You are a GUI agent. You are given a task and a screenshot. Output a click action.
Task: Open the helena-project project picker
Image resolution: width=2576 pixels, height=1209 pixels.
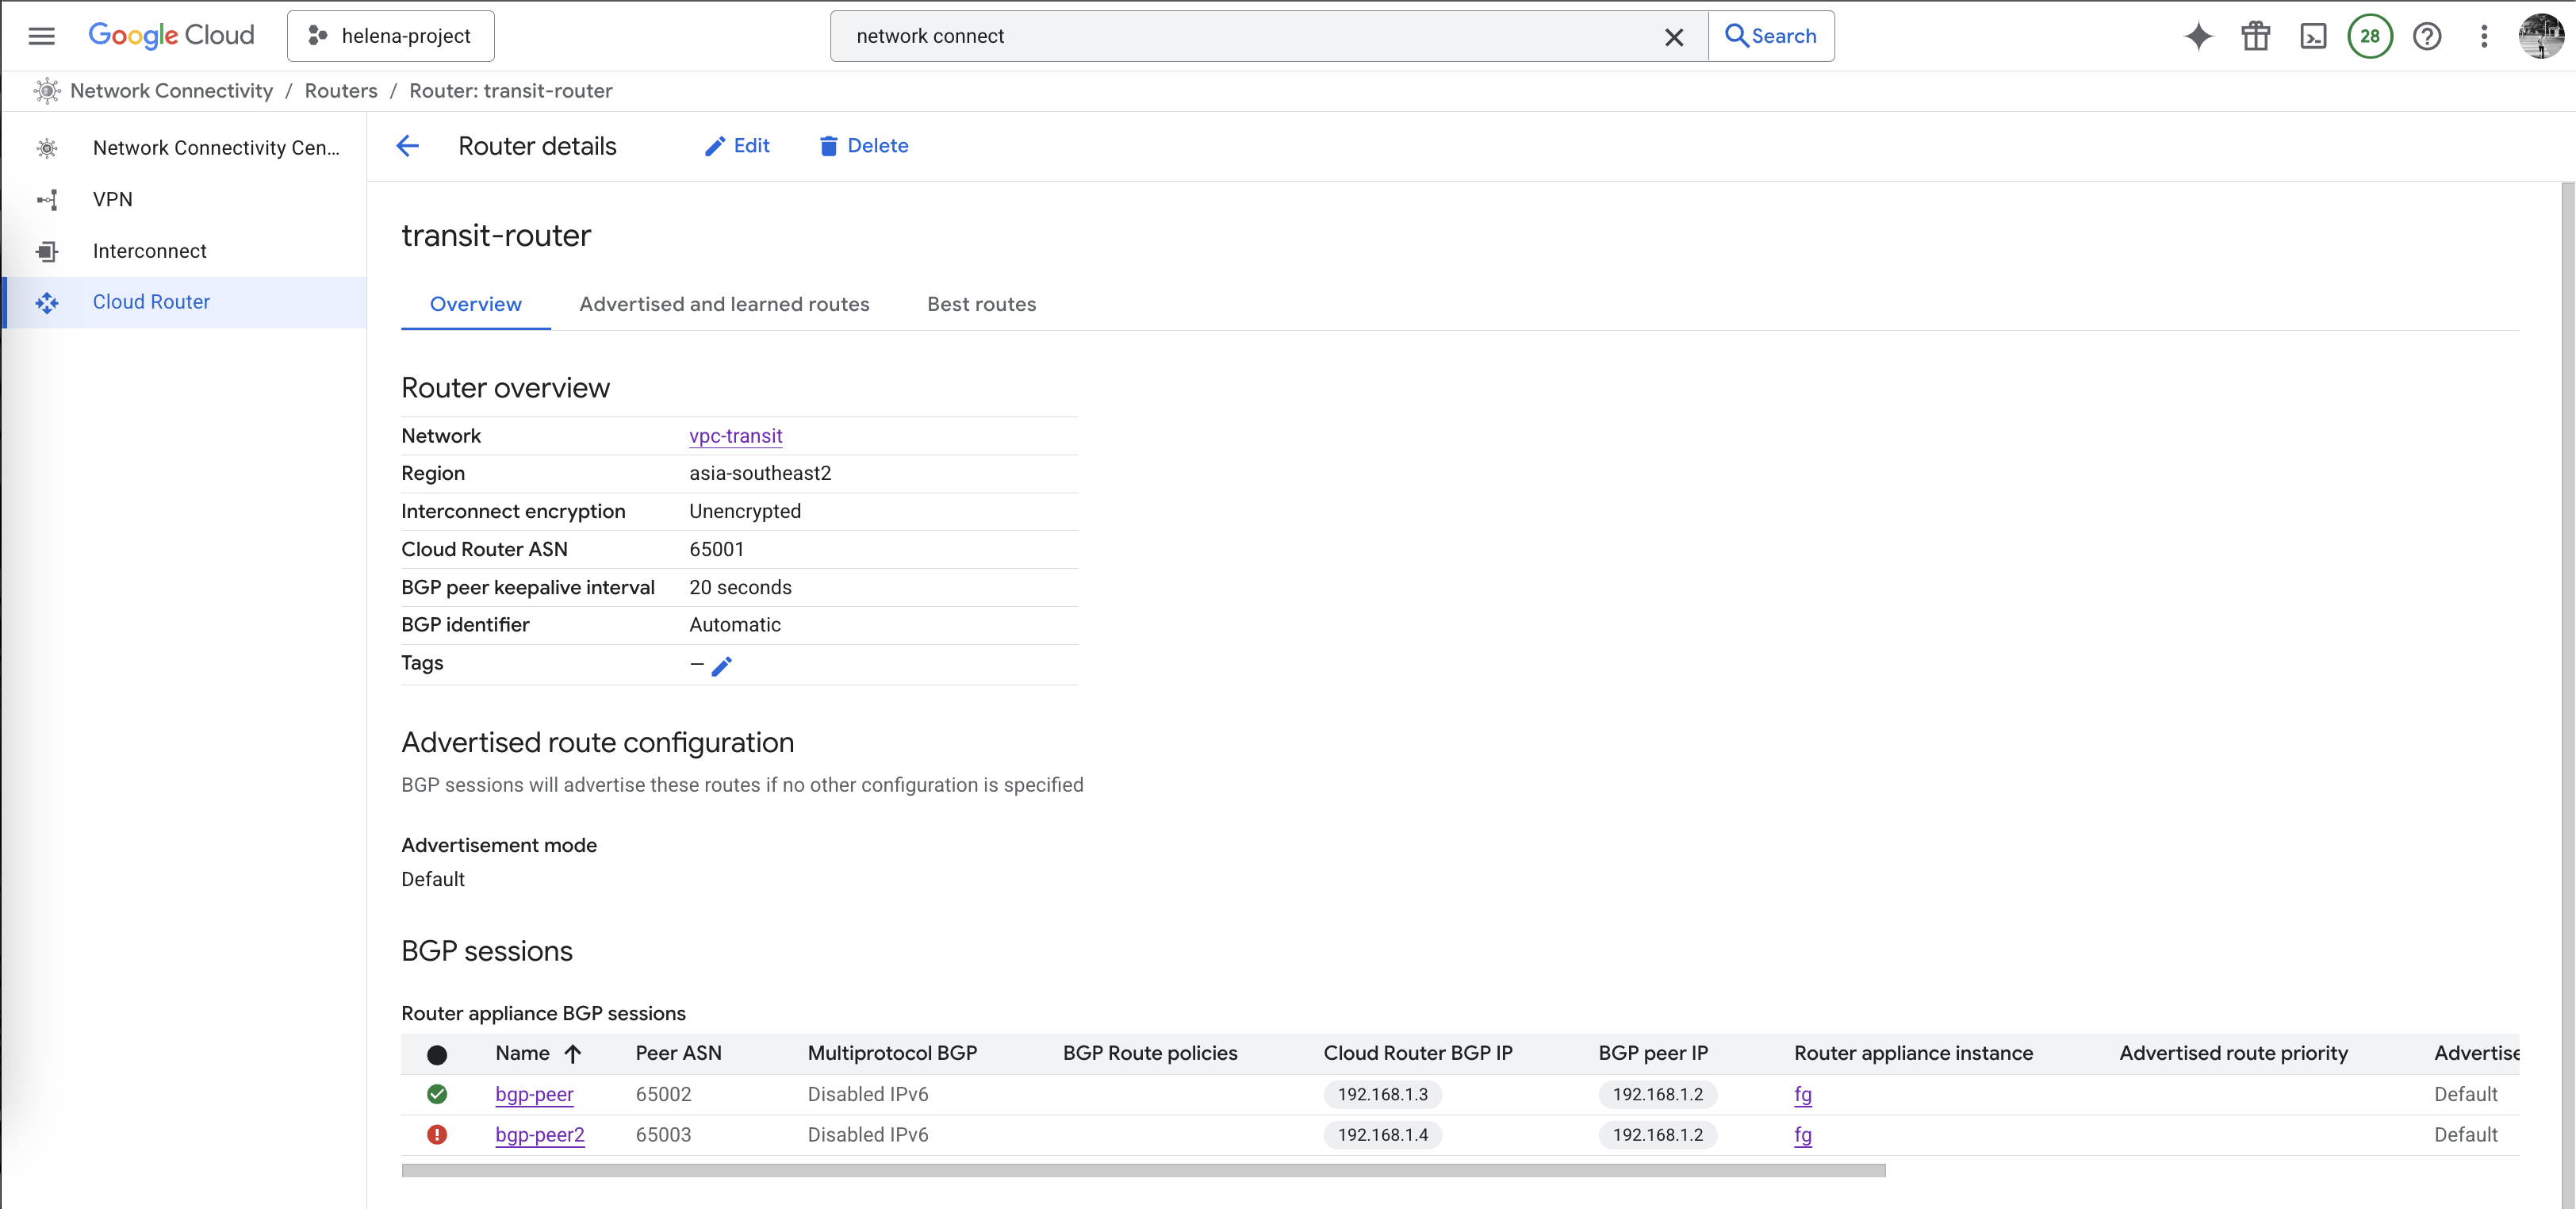[x=391, y=36]
